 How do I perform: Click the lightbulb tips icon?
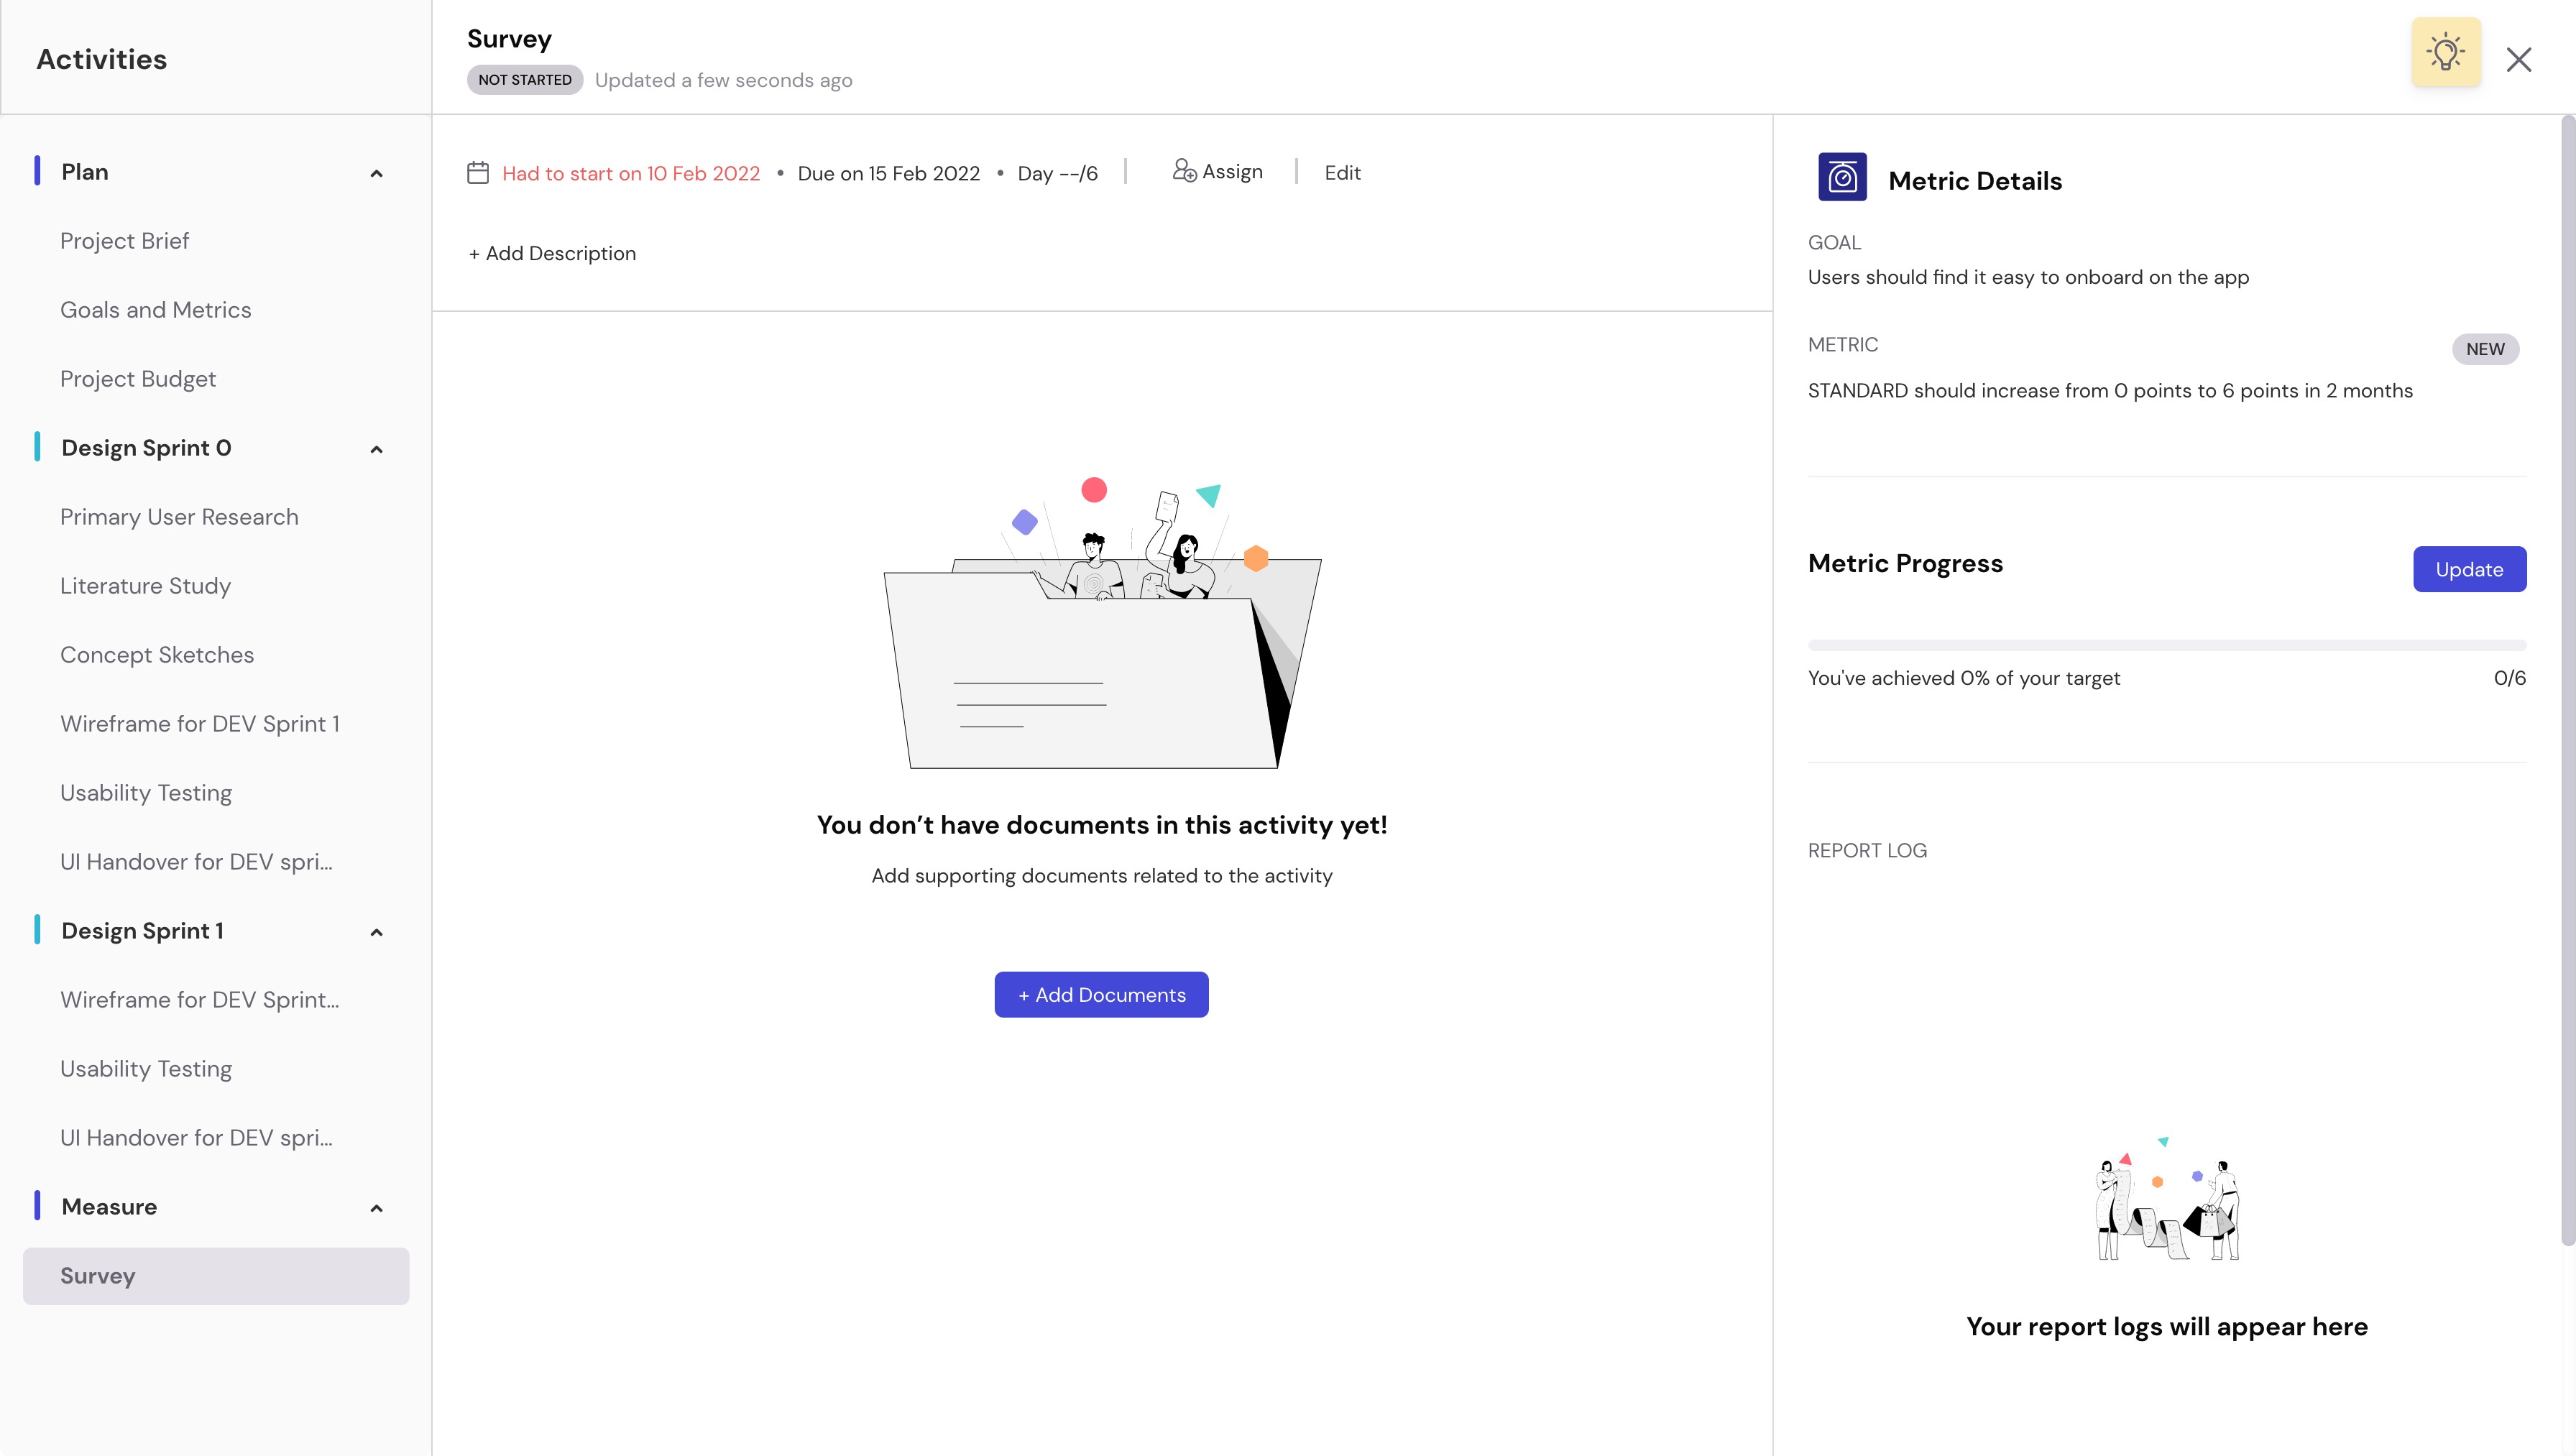tap(2445, 52)
